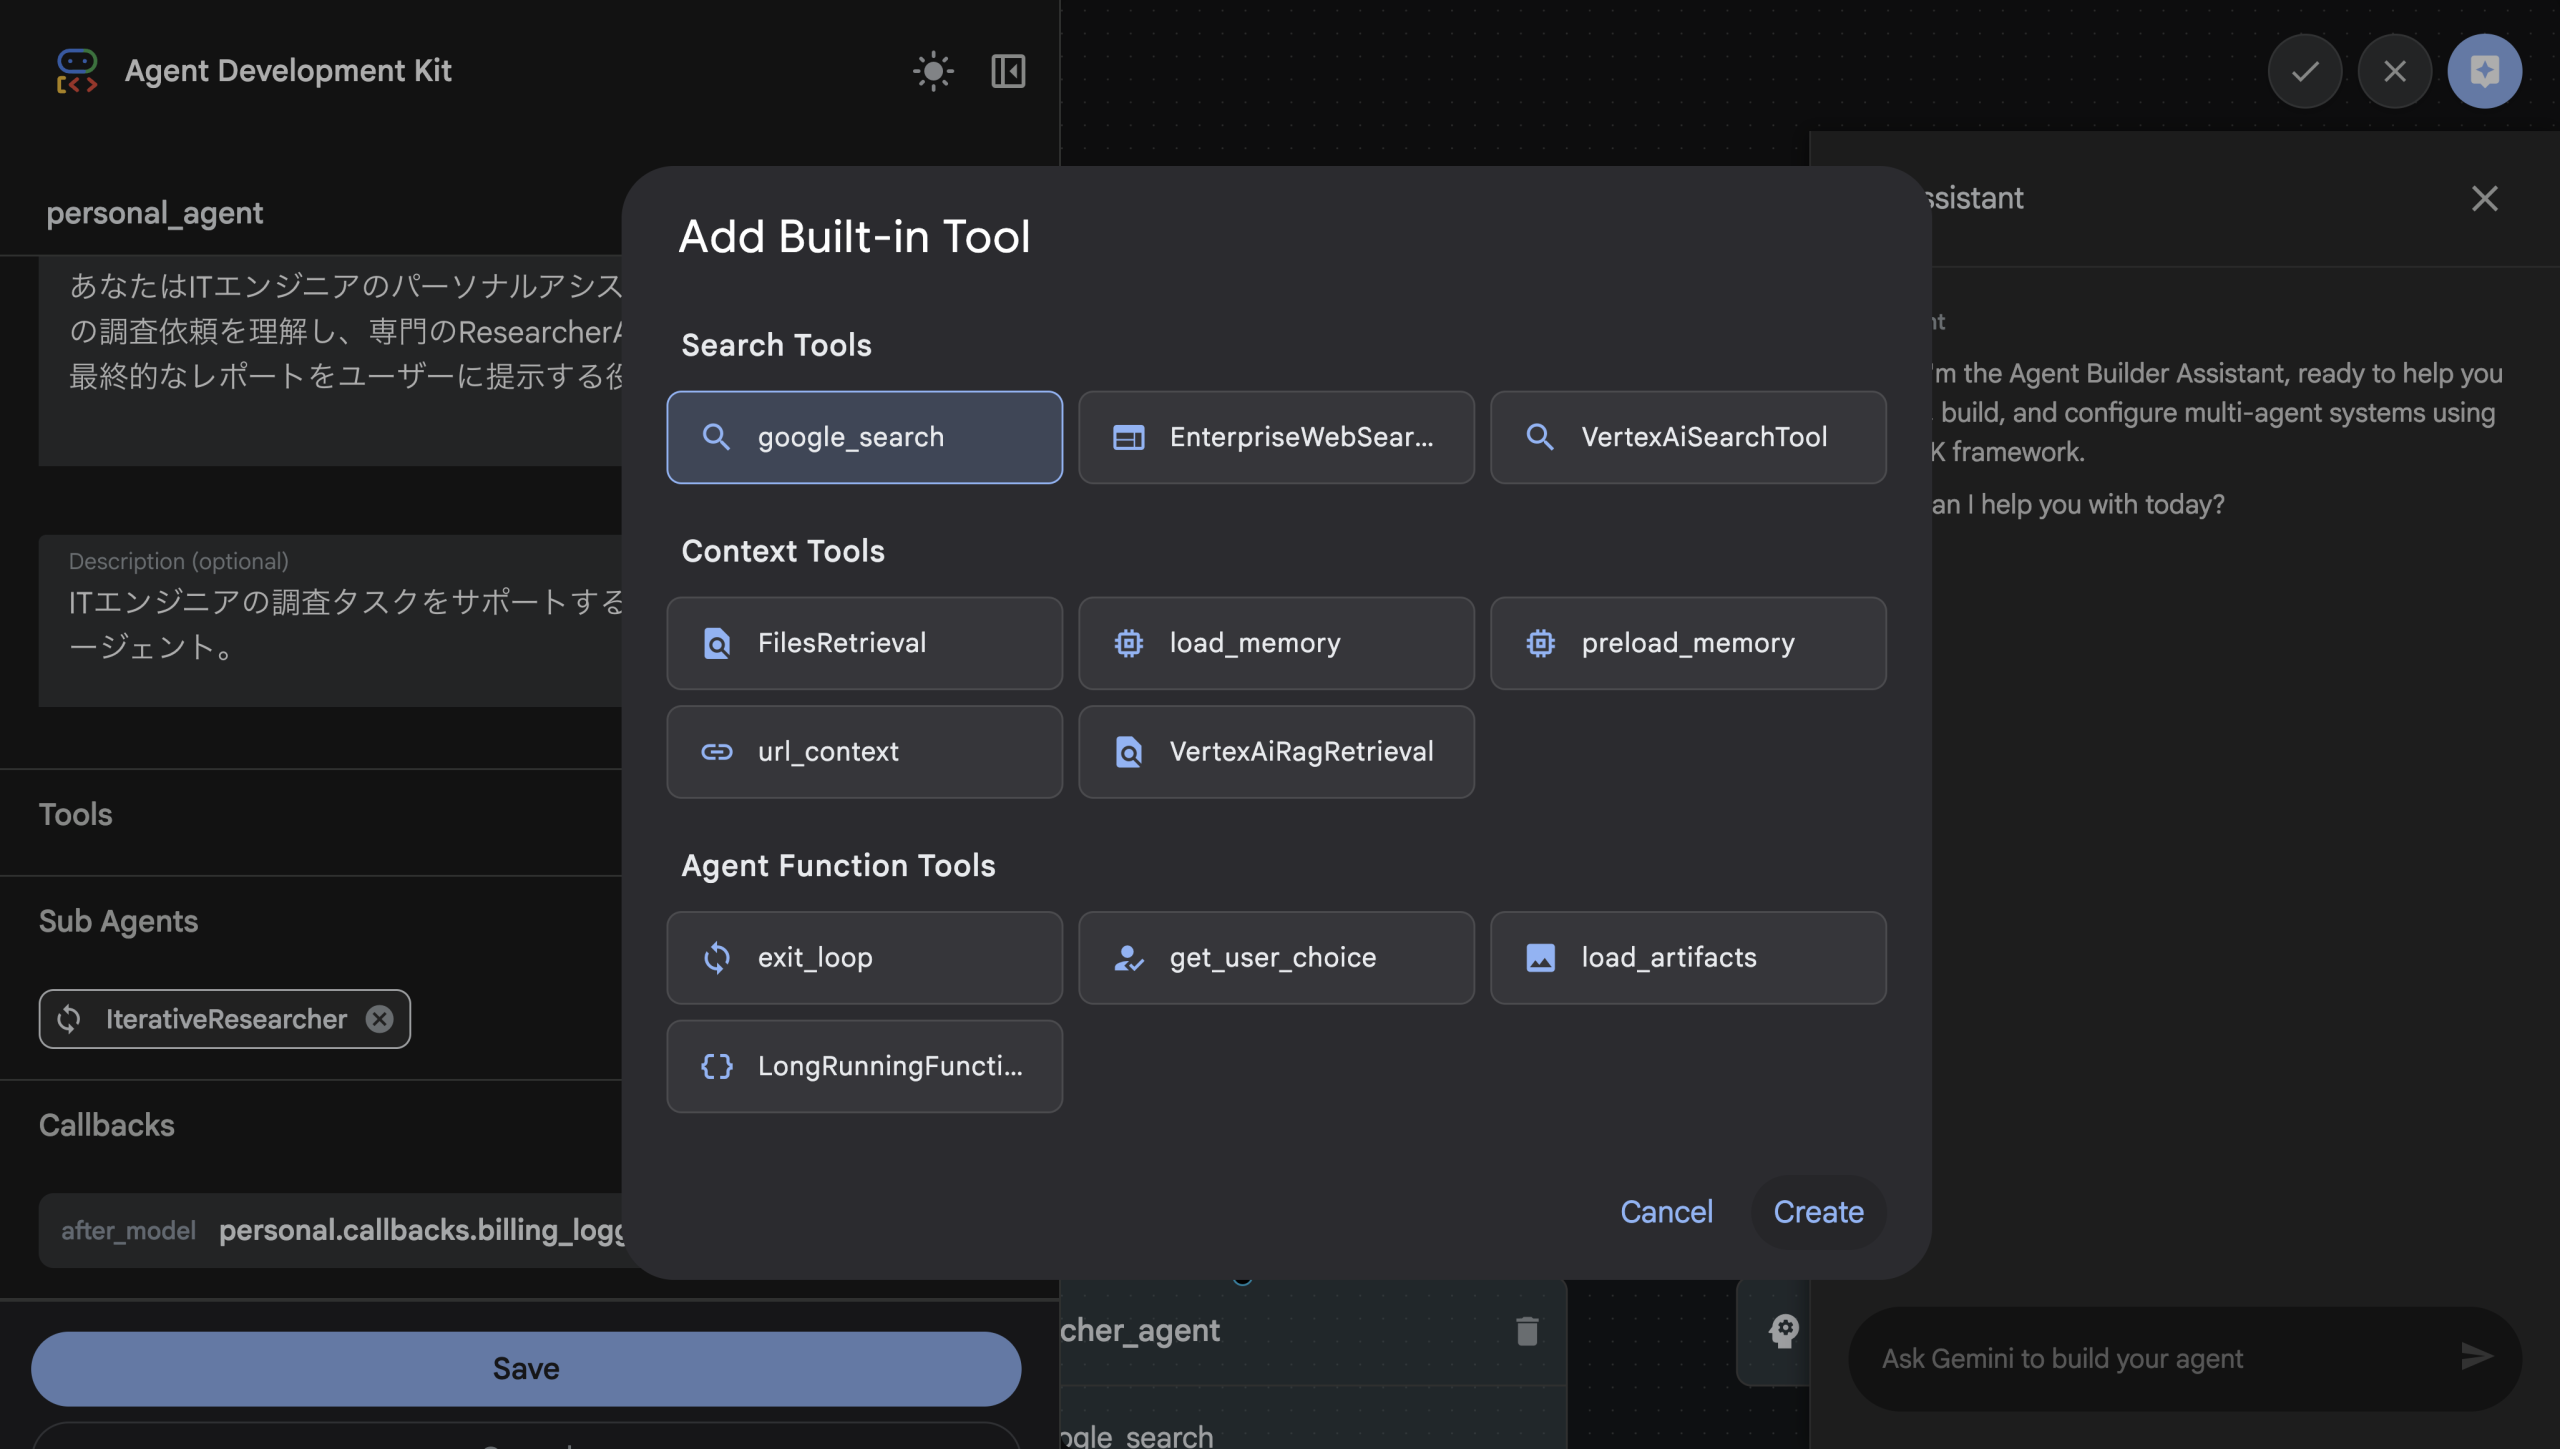
Task: Click the Ask Gemini input field
Action: pos(2150,1357)
